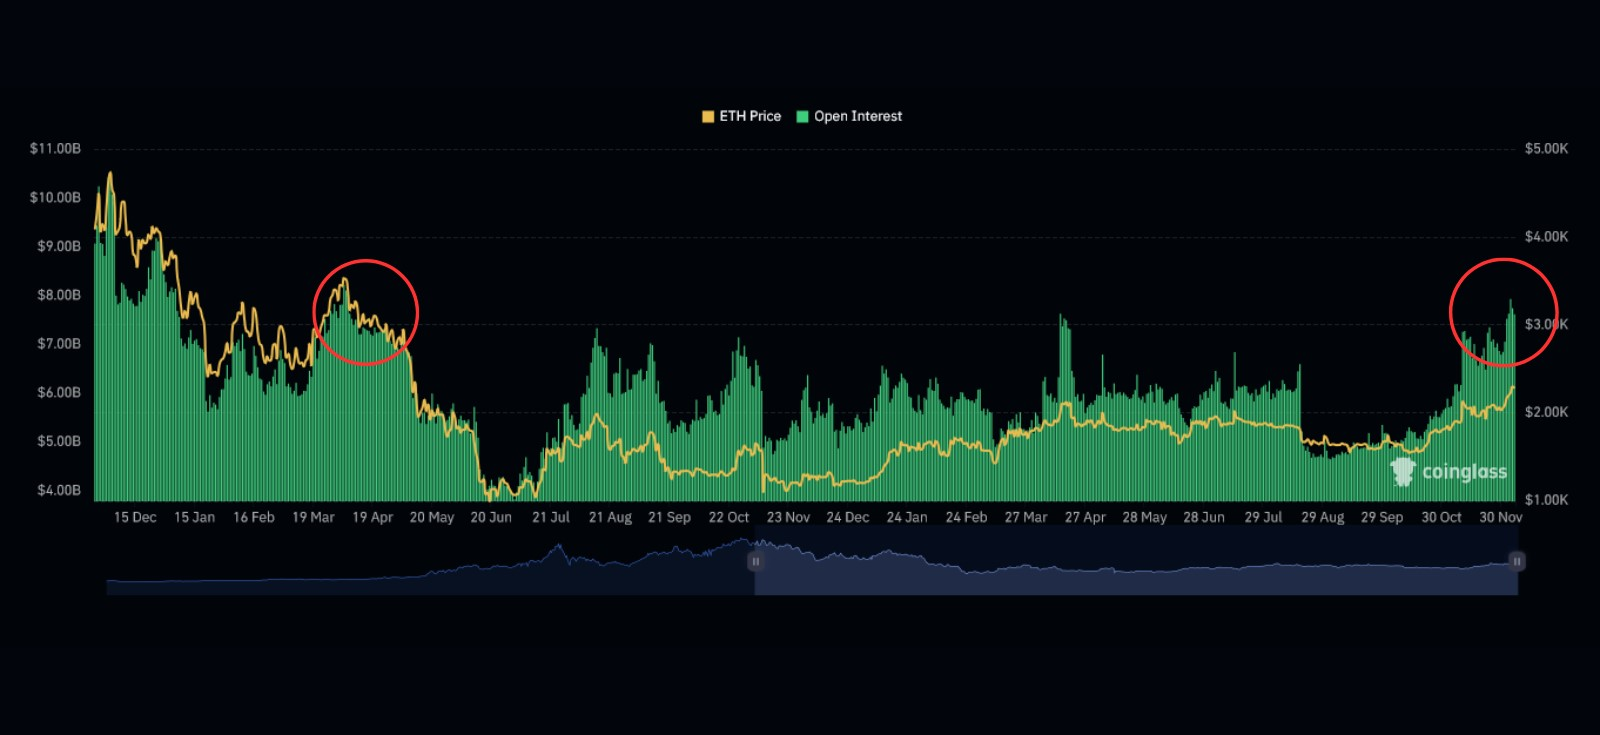The image size is (1600, 735).
Task: Click the 29 Aug date label
Action: pos(1322,518)
